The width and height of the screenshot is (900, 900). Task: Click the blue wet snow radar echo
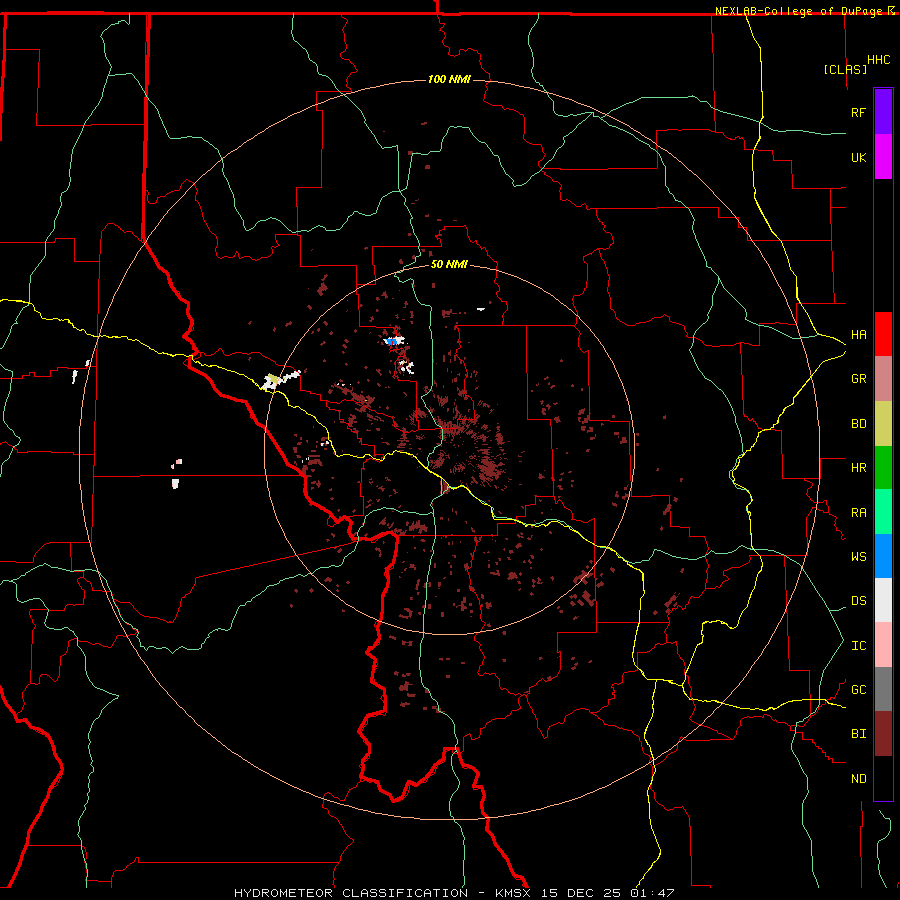click(x=393, y=341)
